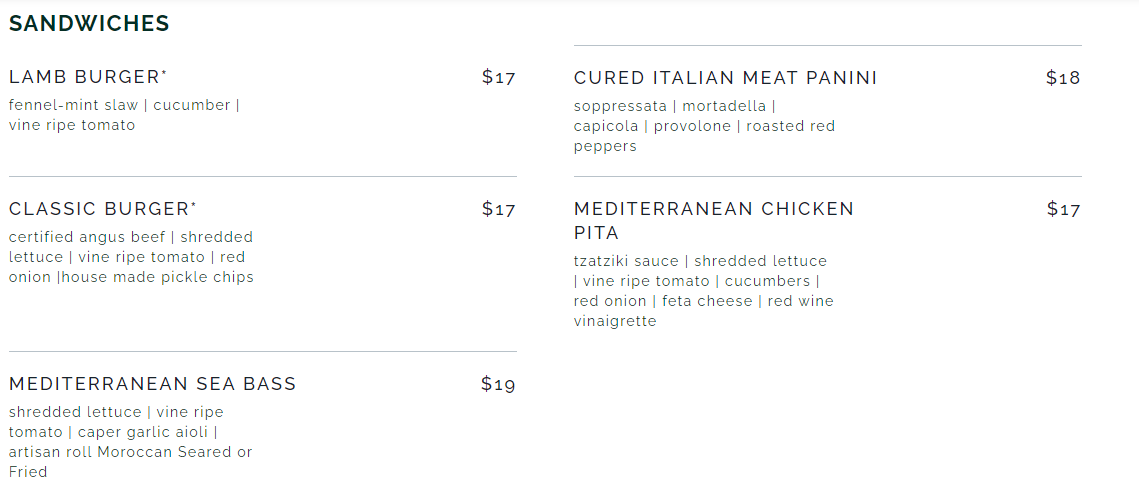Click the certified angus beef description

click(x=131, y=257)
